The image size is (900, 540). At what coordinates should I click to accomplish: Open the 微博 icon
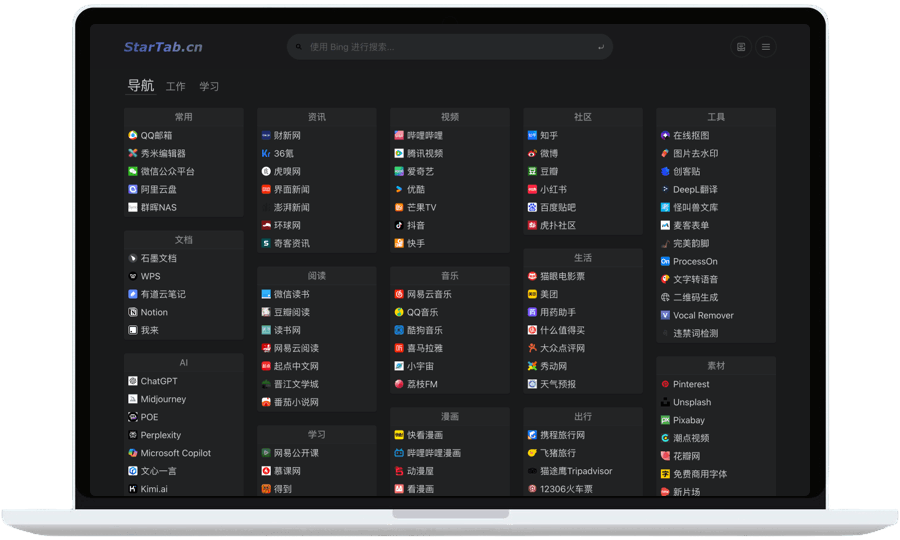(x=532, y=153)
